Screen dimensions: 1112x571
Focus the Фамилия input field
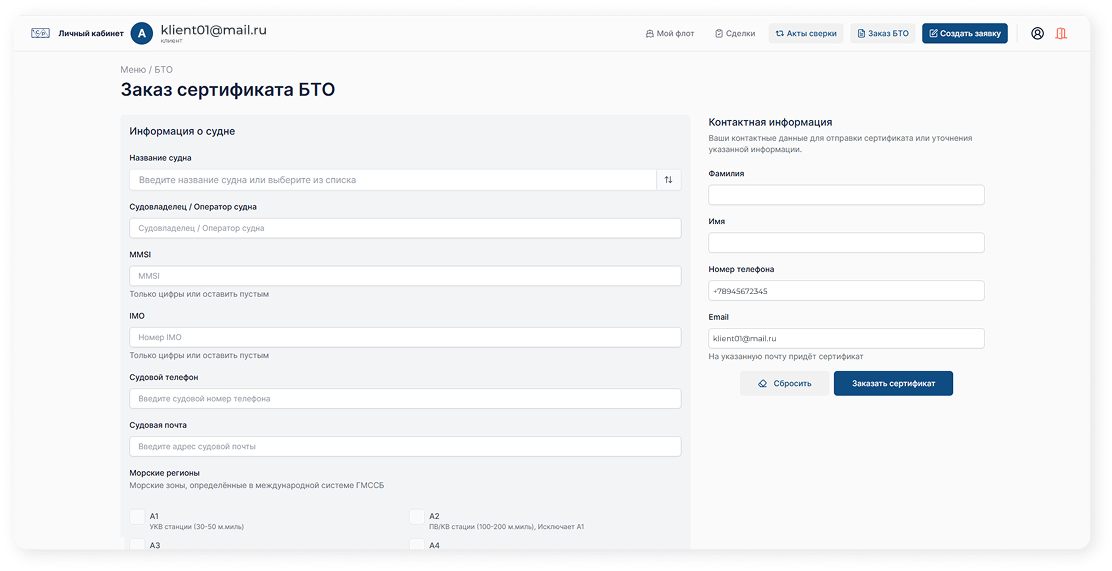tap(846, 195)
